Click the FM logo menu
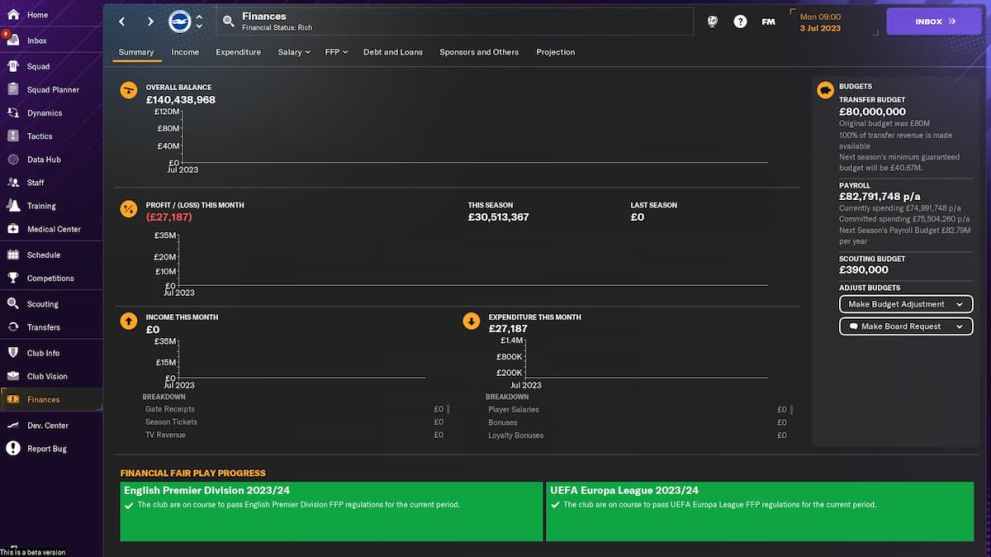Screen dimensions: 991x557 (768, 21)
